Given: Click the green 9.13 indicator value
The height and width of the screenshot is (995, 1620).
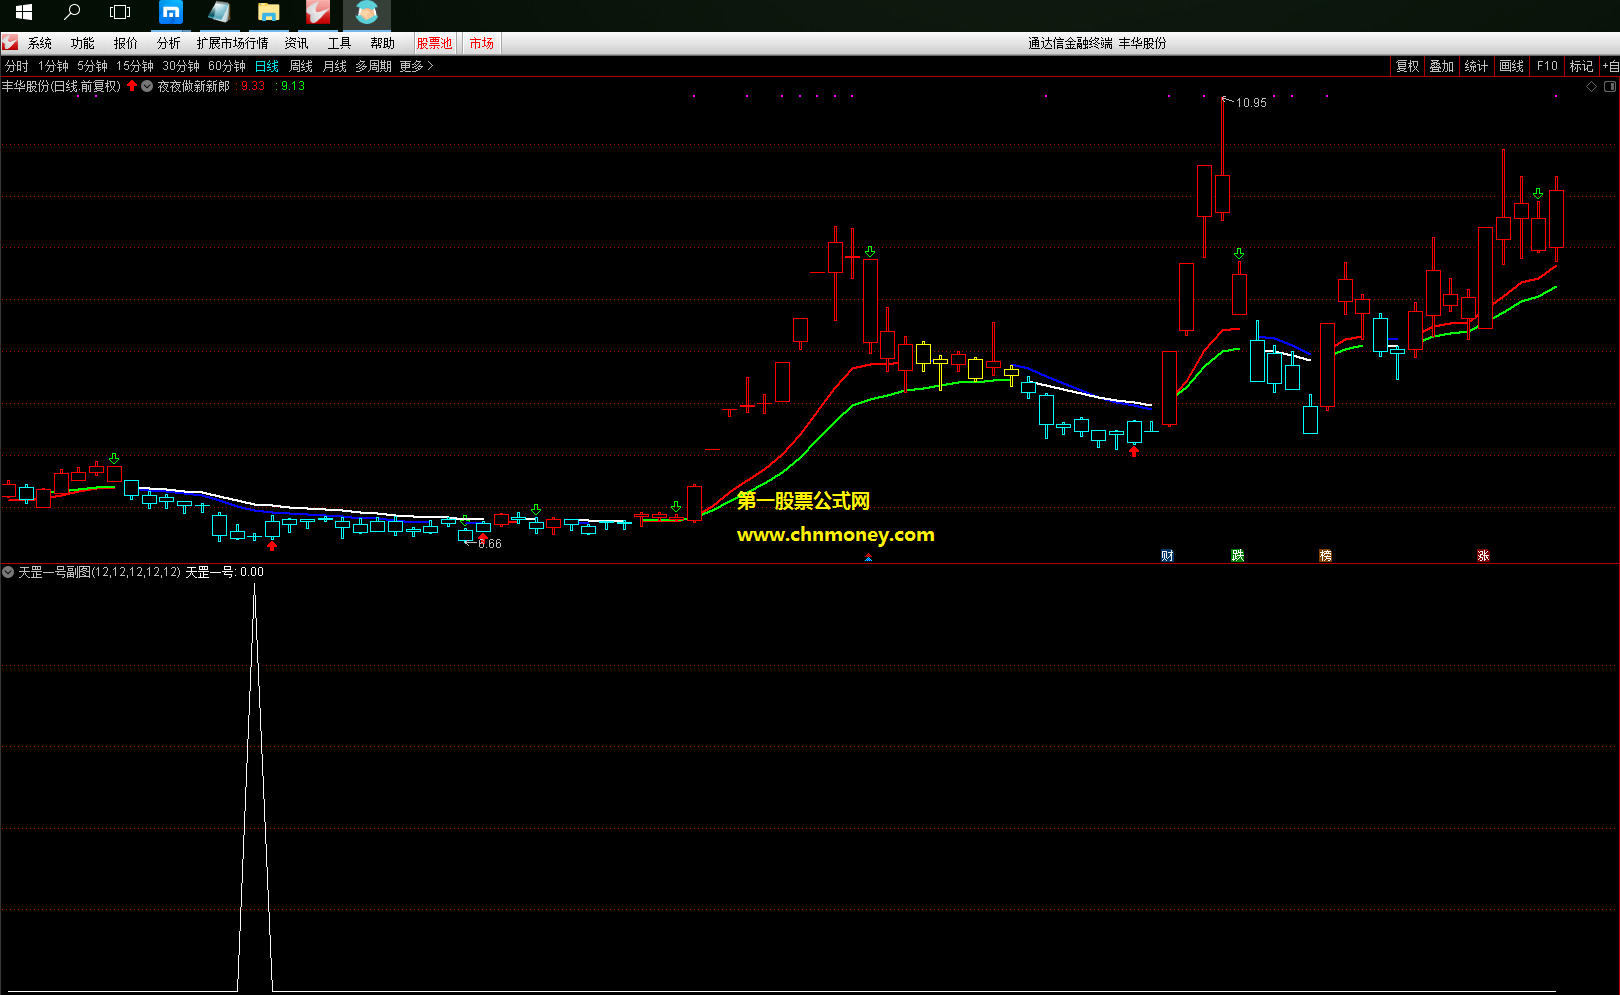Looking at the screenshot, I should (x=293, y=86).
